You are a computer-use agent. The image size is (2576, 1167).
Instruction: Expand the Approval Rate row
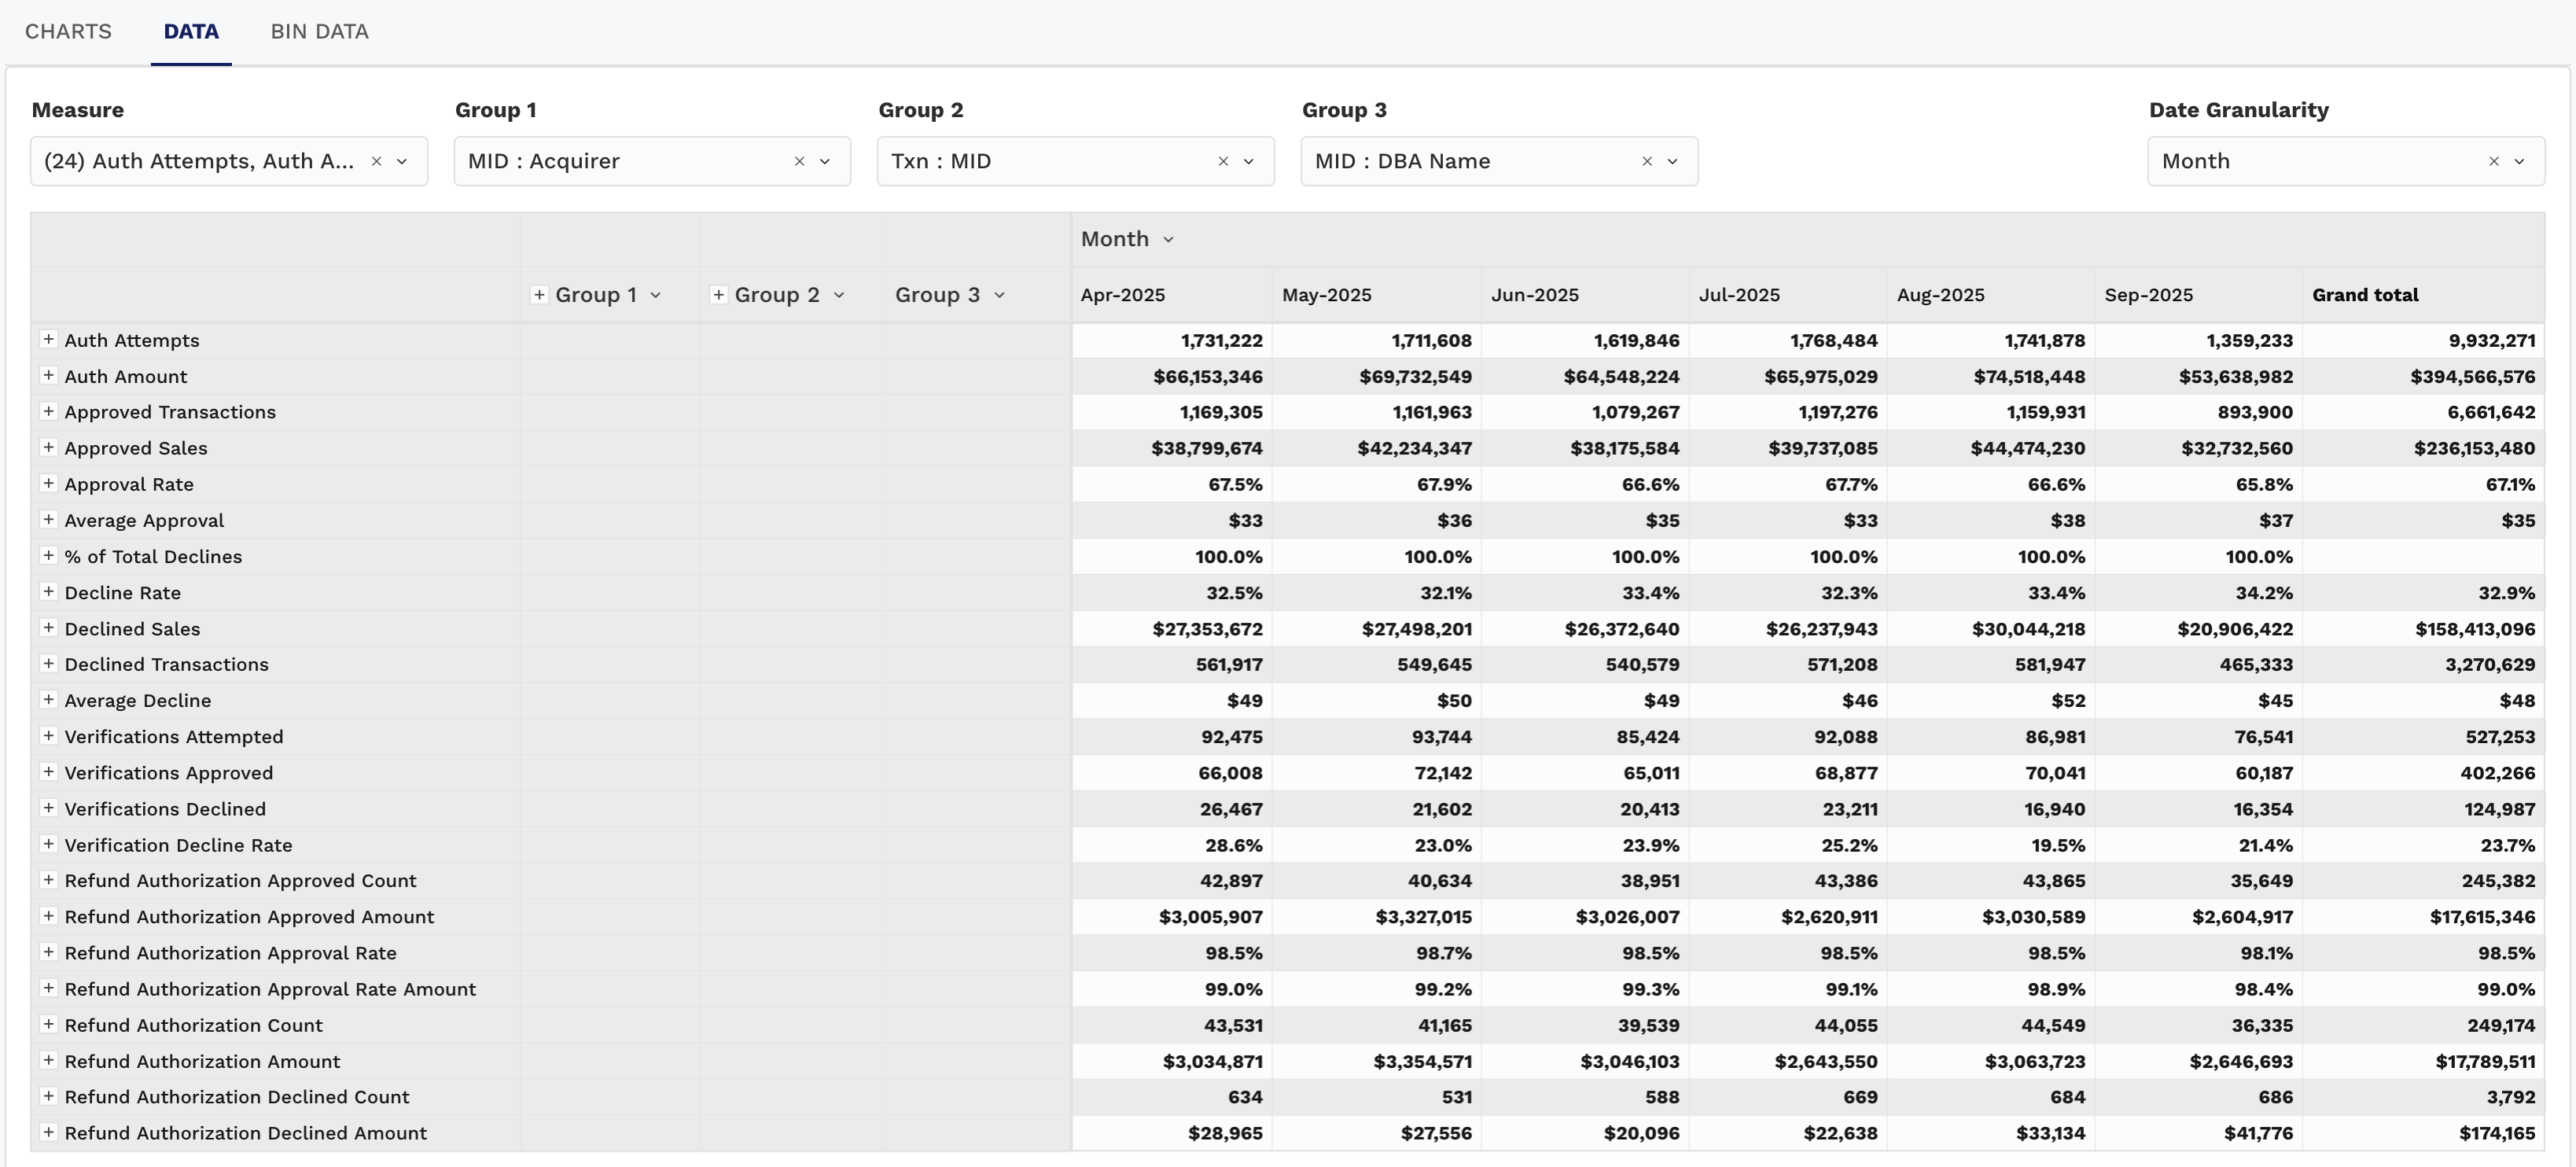pyautogui.click(x=48, y=483)
